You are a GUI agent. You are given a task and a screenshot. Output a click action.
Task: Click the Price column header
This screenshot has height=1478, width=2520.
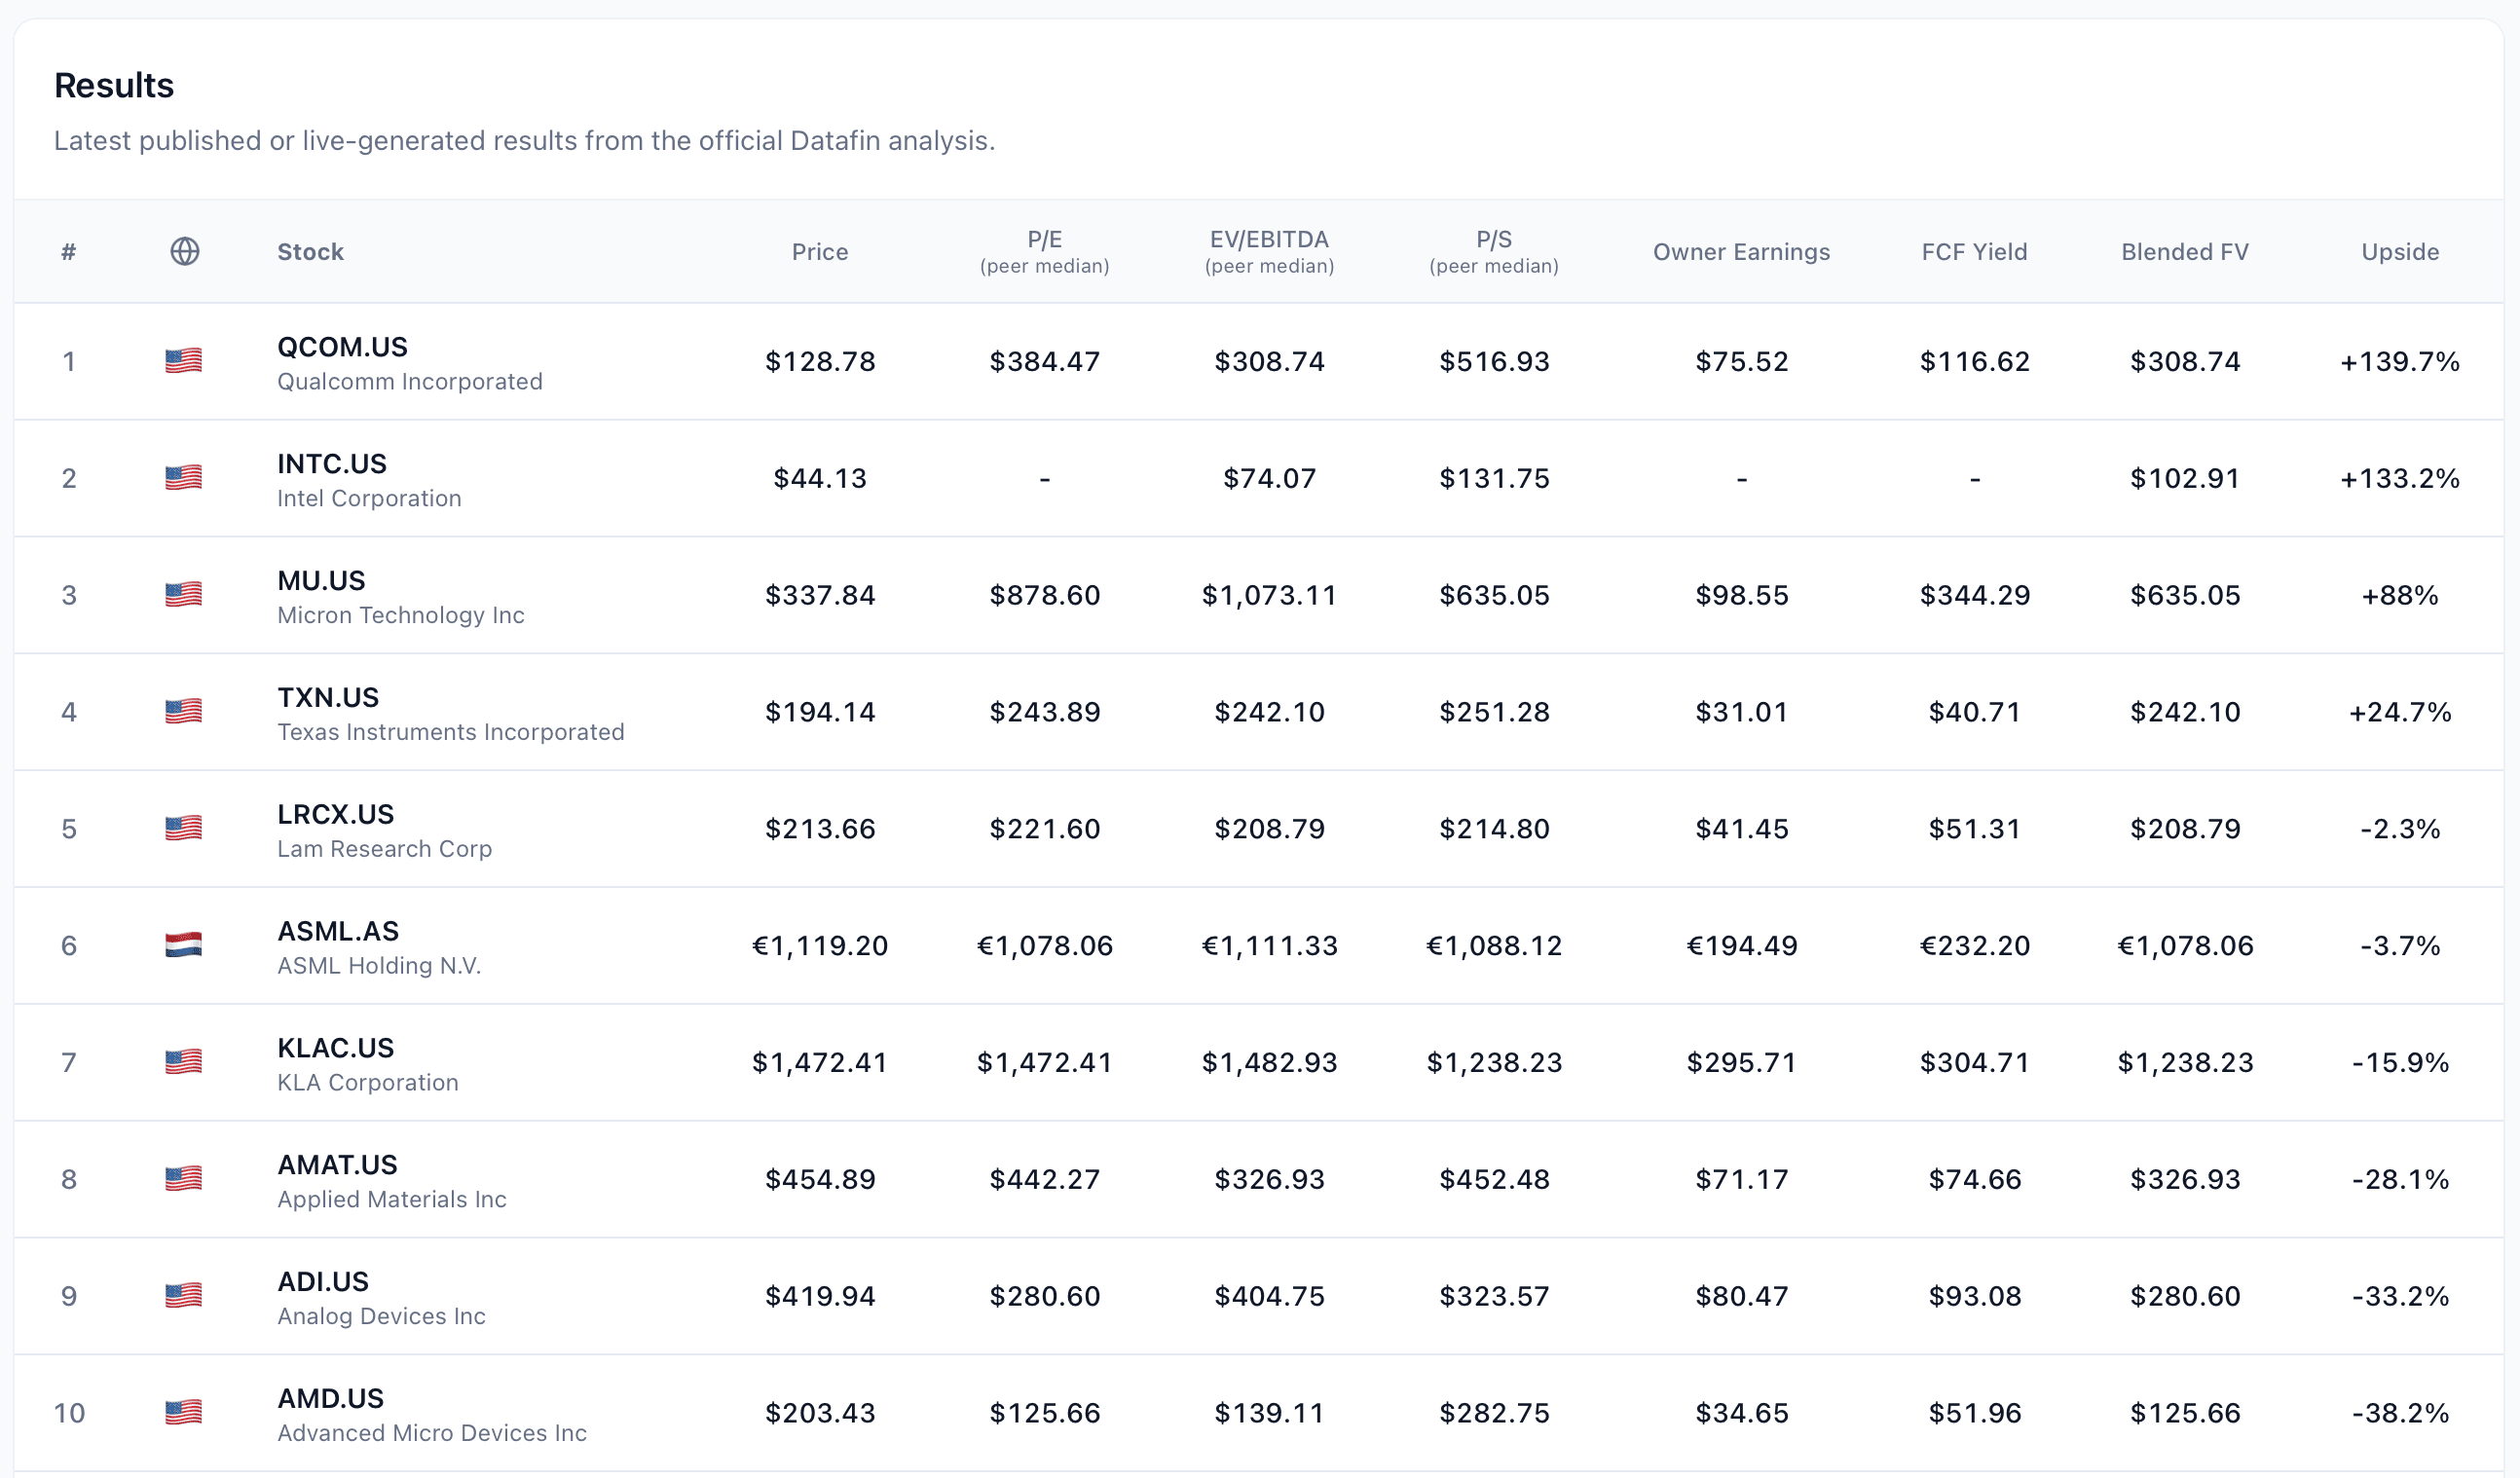tap(820, 252)
